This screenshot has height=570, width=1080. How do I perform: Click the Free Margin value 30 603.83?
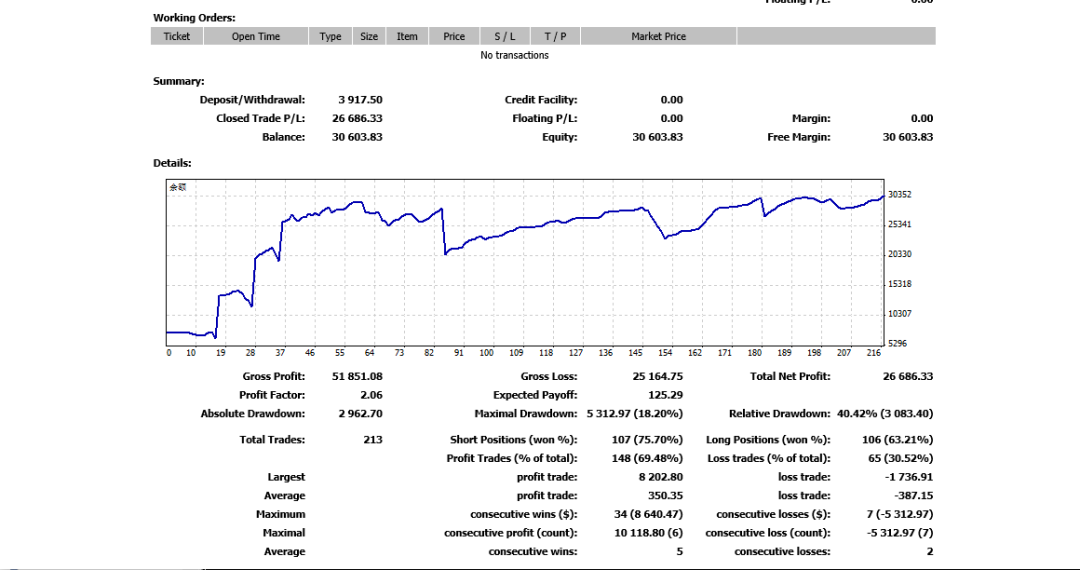[907, 137]
